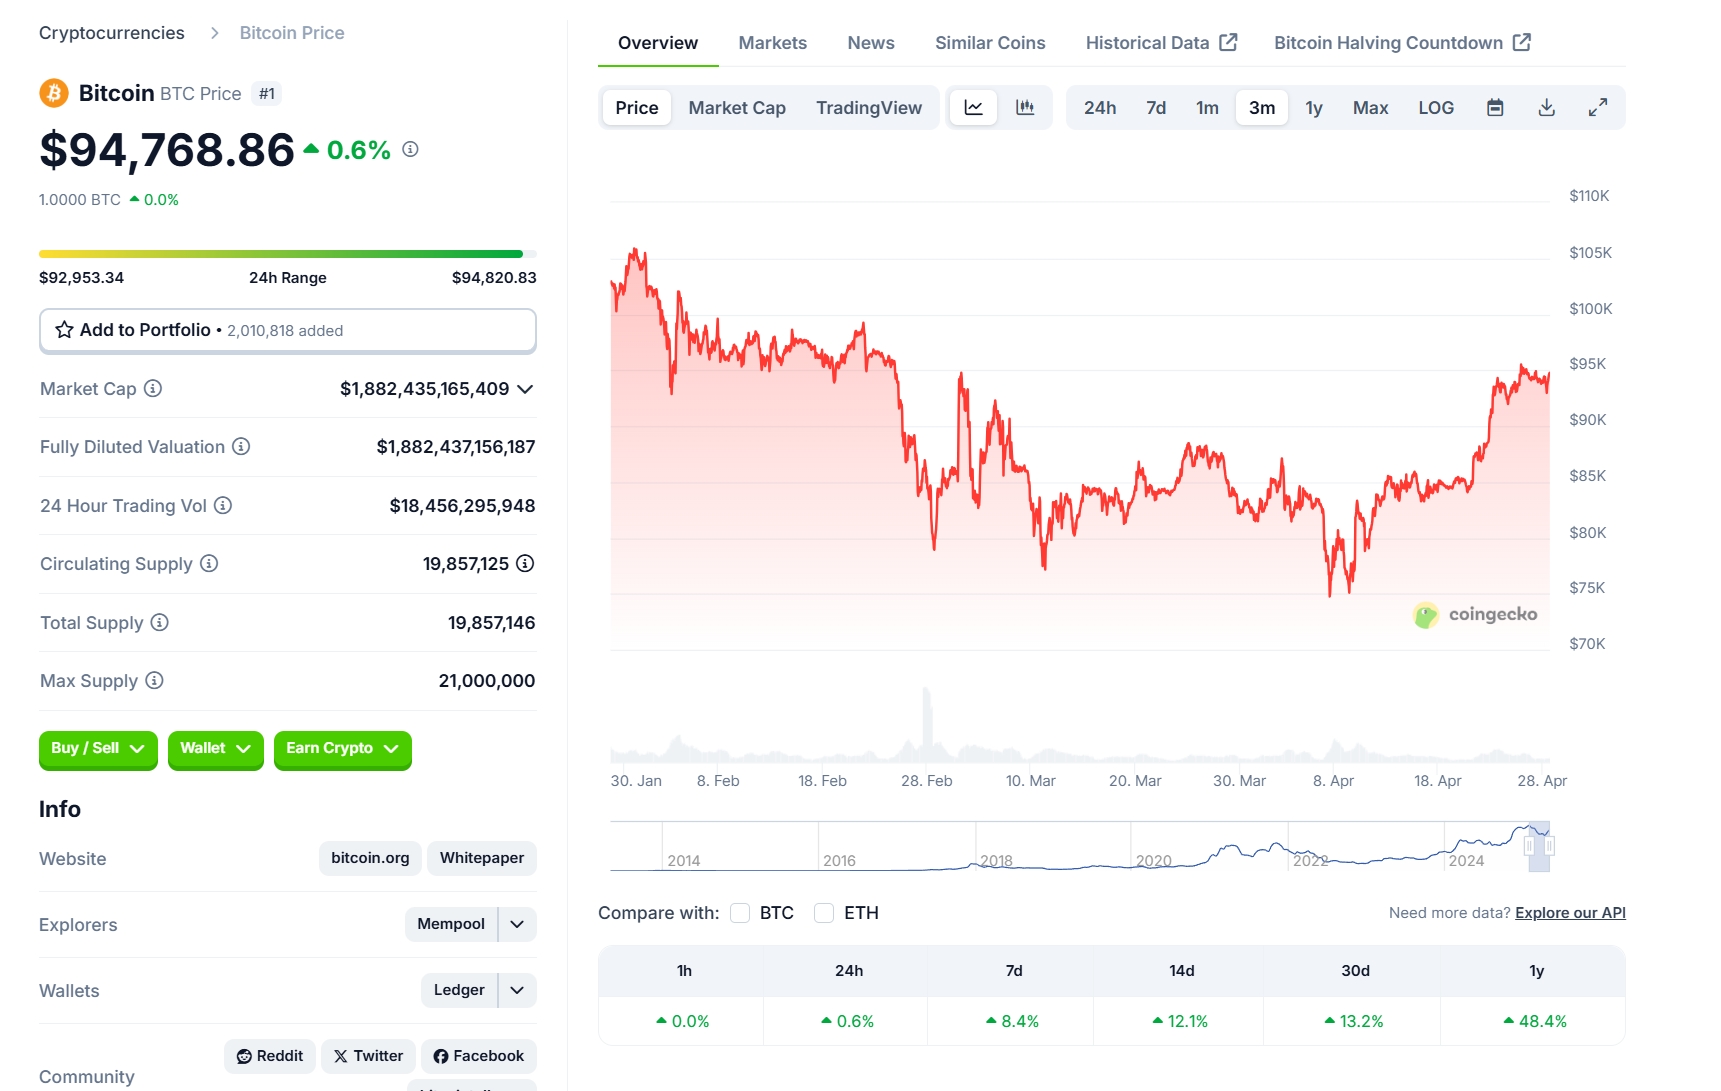The height and width of the screenshot is (1091, 1721).
Task: Expand the Wallets dropdown arrow
Action: tap(517, 990)
